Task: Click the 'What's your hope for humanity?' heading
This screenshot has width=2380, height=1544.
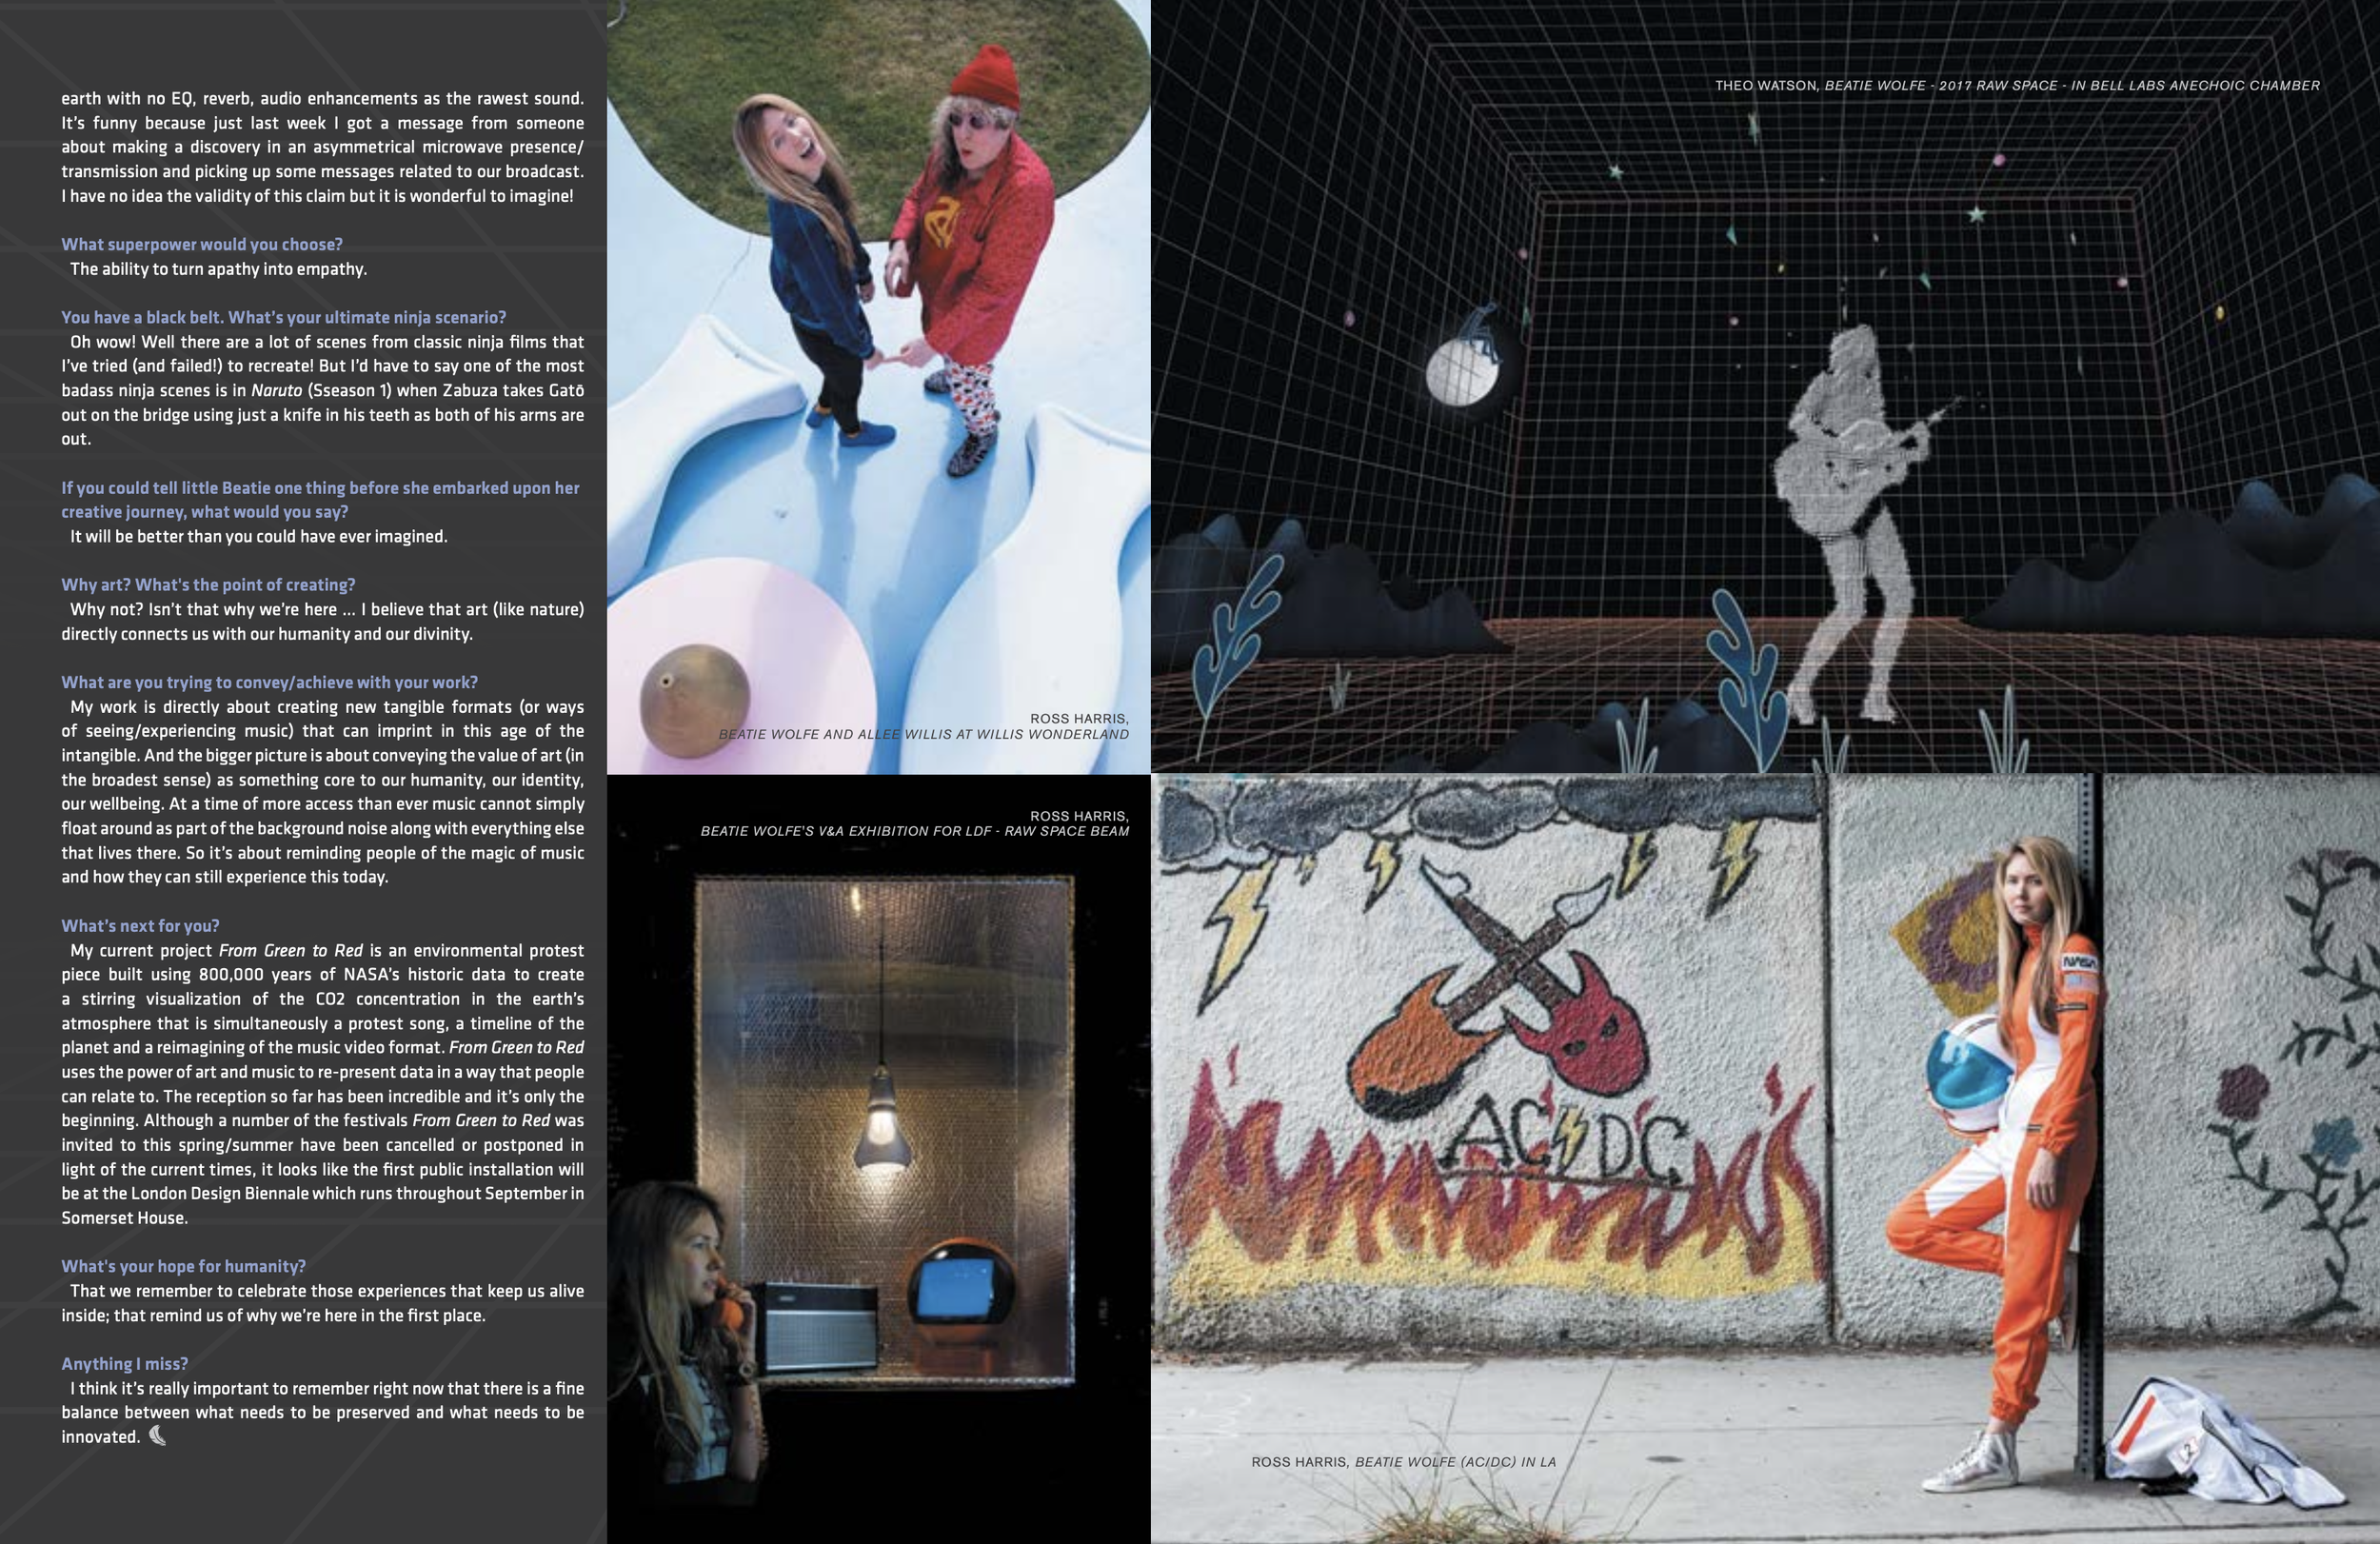Action: 183,1266
